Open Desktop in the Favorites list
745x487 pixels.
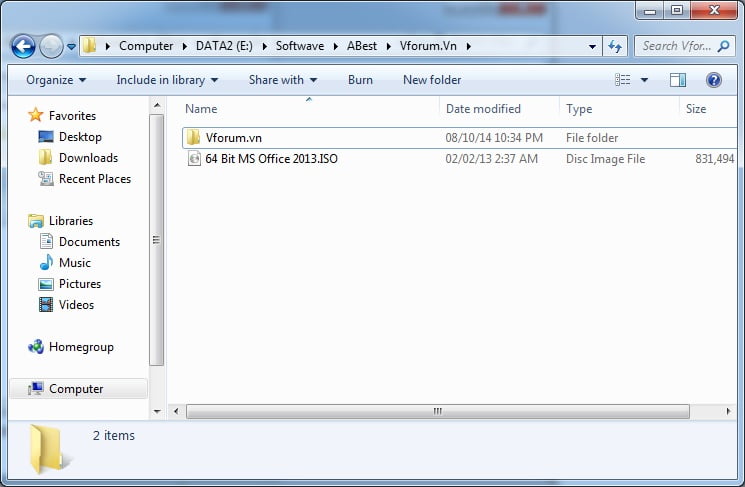[80, 137]
